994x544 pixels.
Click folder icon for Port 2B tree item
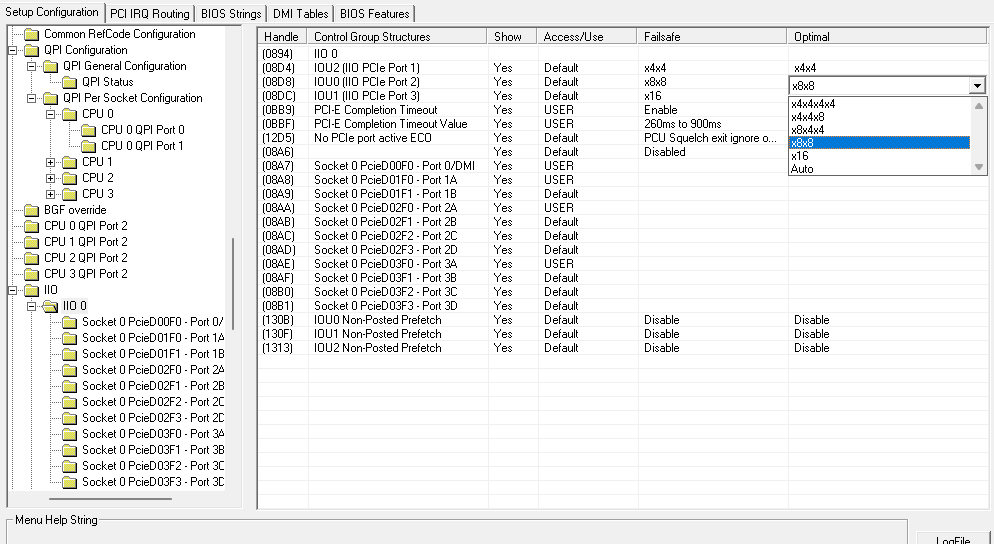coord(70,386)
